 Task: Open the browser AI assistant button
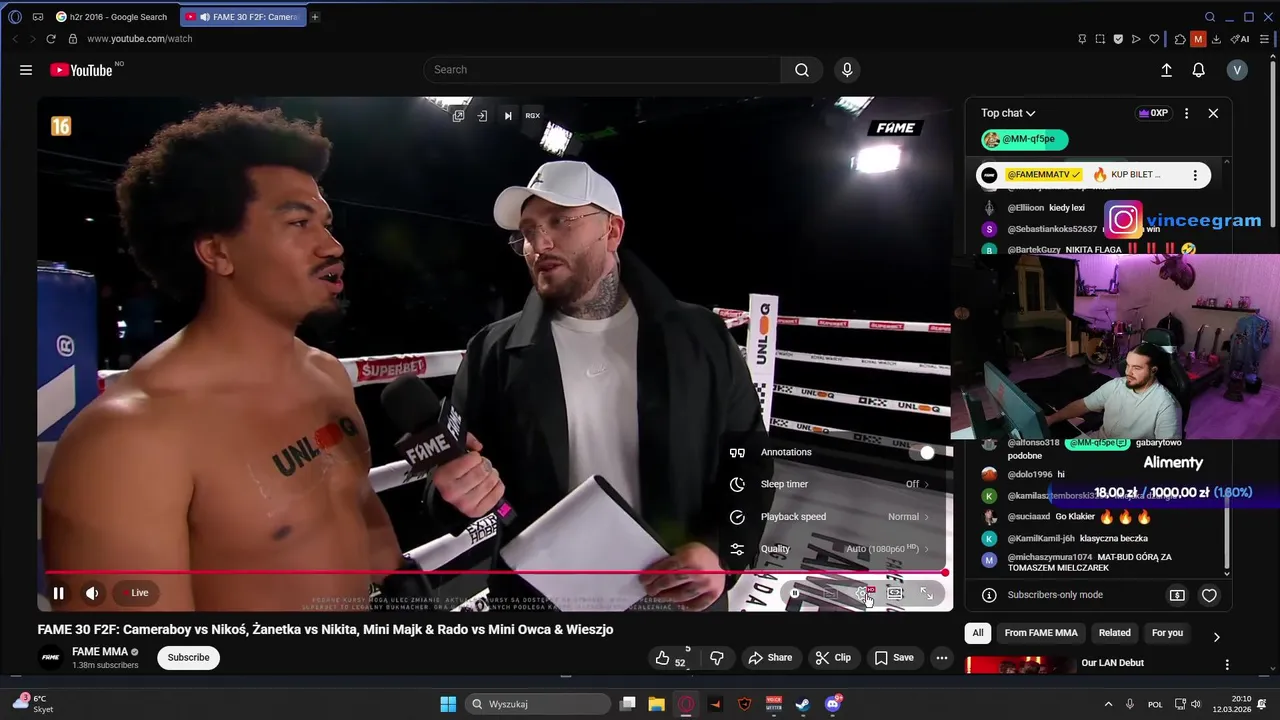click(x=1240, y=39)
